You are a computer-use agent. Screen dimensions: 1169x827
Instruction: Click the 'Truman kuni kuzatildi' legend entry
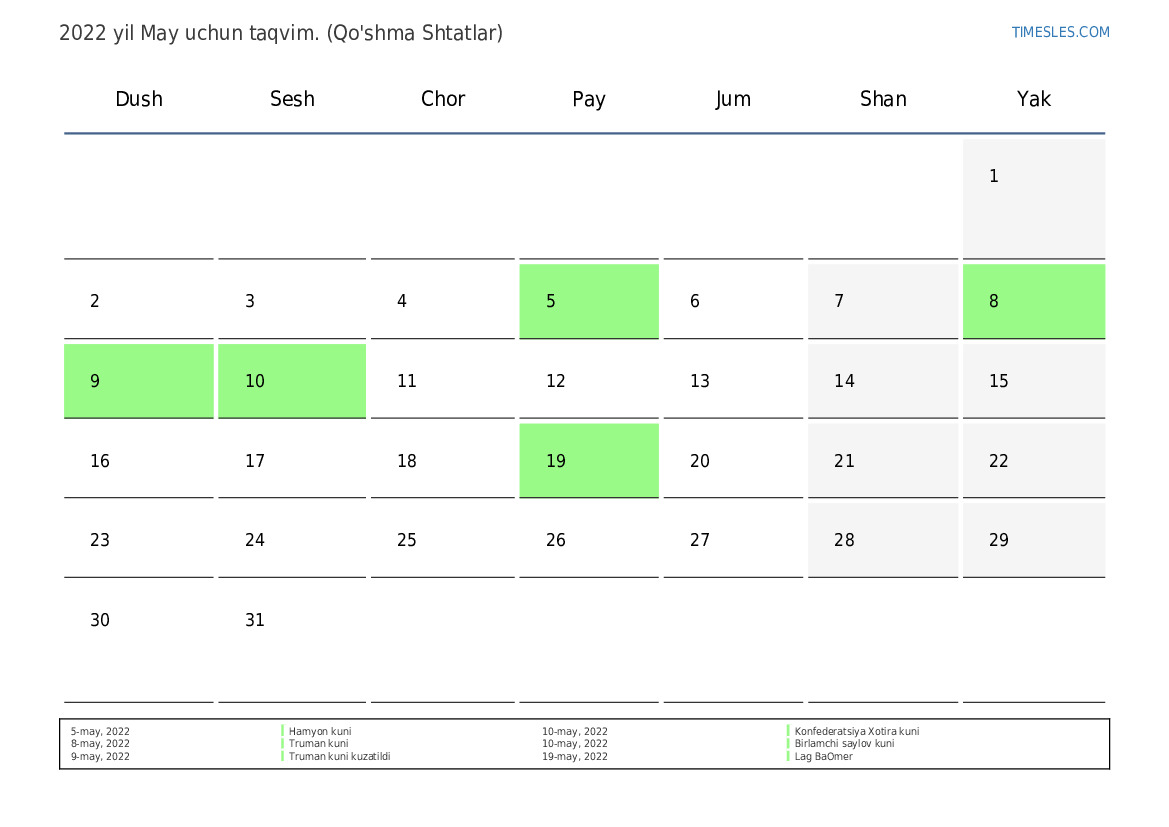[339, 757]
